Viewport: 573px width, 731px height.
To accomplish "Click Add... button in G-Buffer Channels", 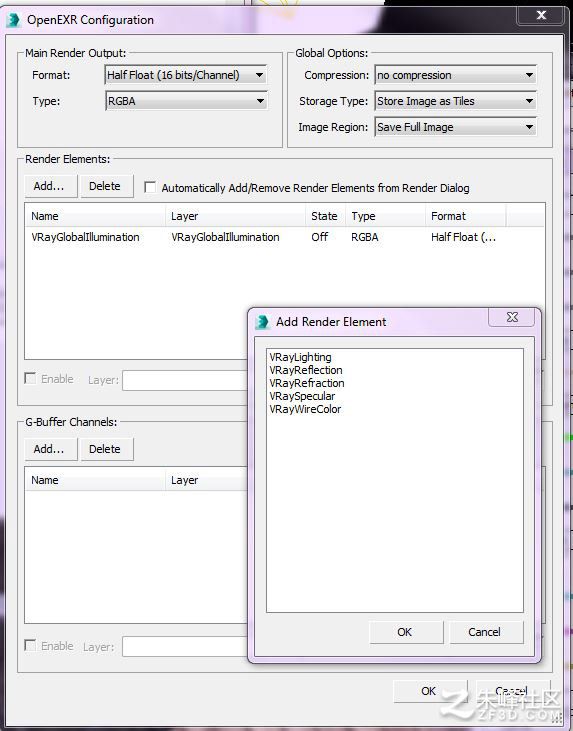I will [x=50, y=449].
